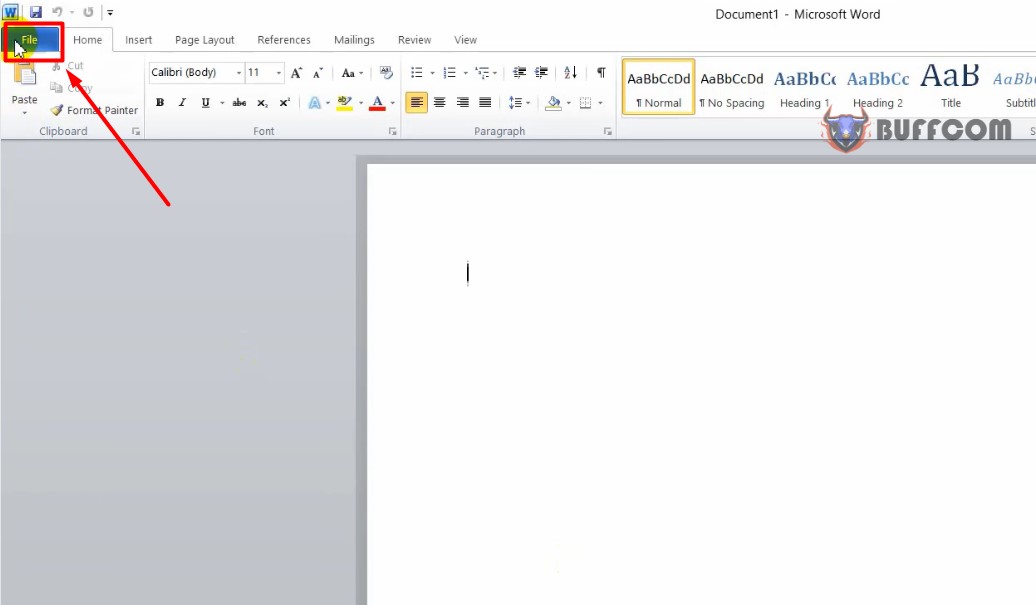Sort the selected text

570,73
